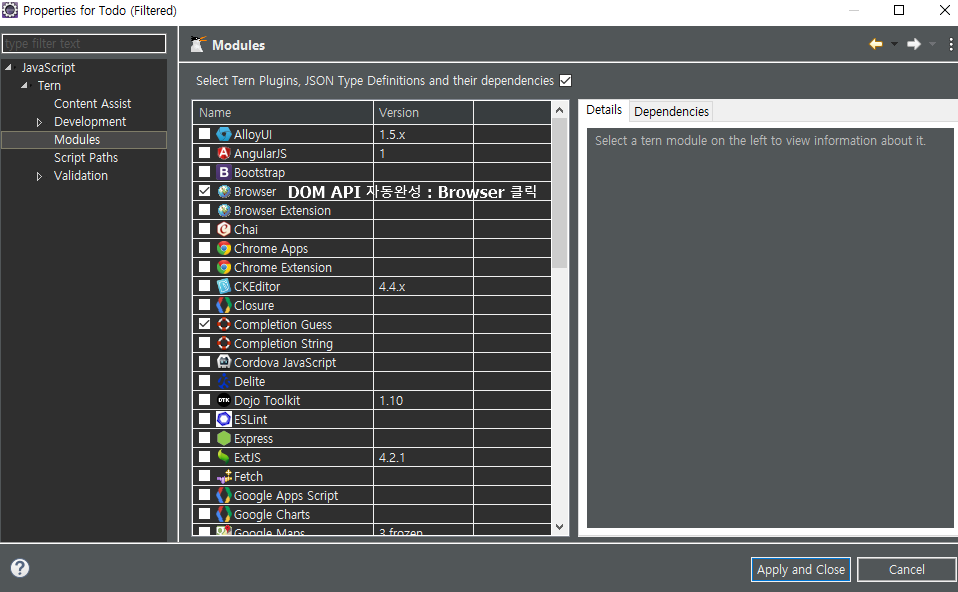The height and width of the screenshot is (592, 958).
Task: Open forward history dropdown arrow
Action: click(x=932, y=44)
